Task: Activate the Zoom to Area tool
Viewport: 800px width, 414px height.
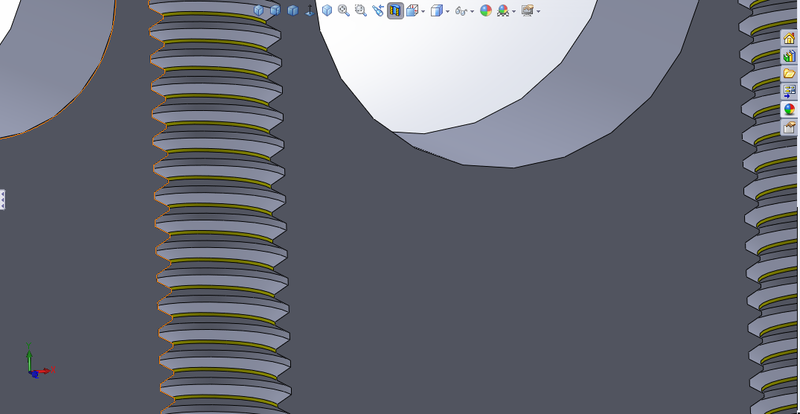Action: (x=361, y=10)
